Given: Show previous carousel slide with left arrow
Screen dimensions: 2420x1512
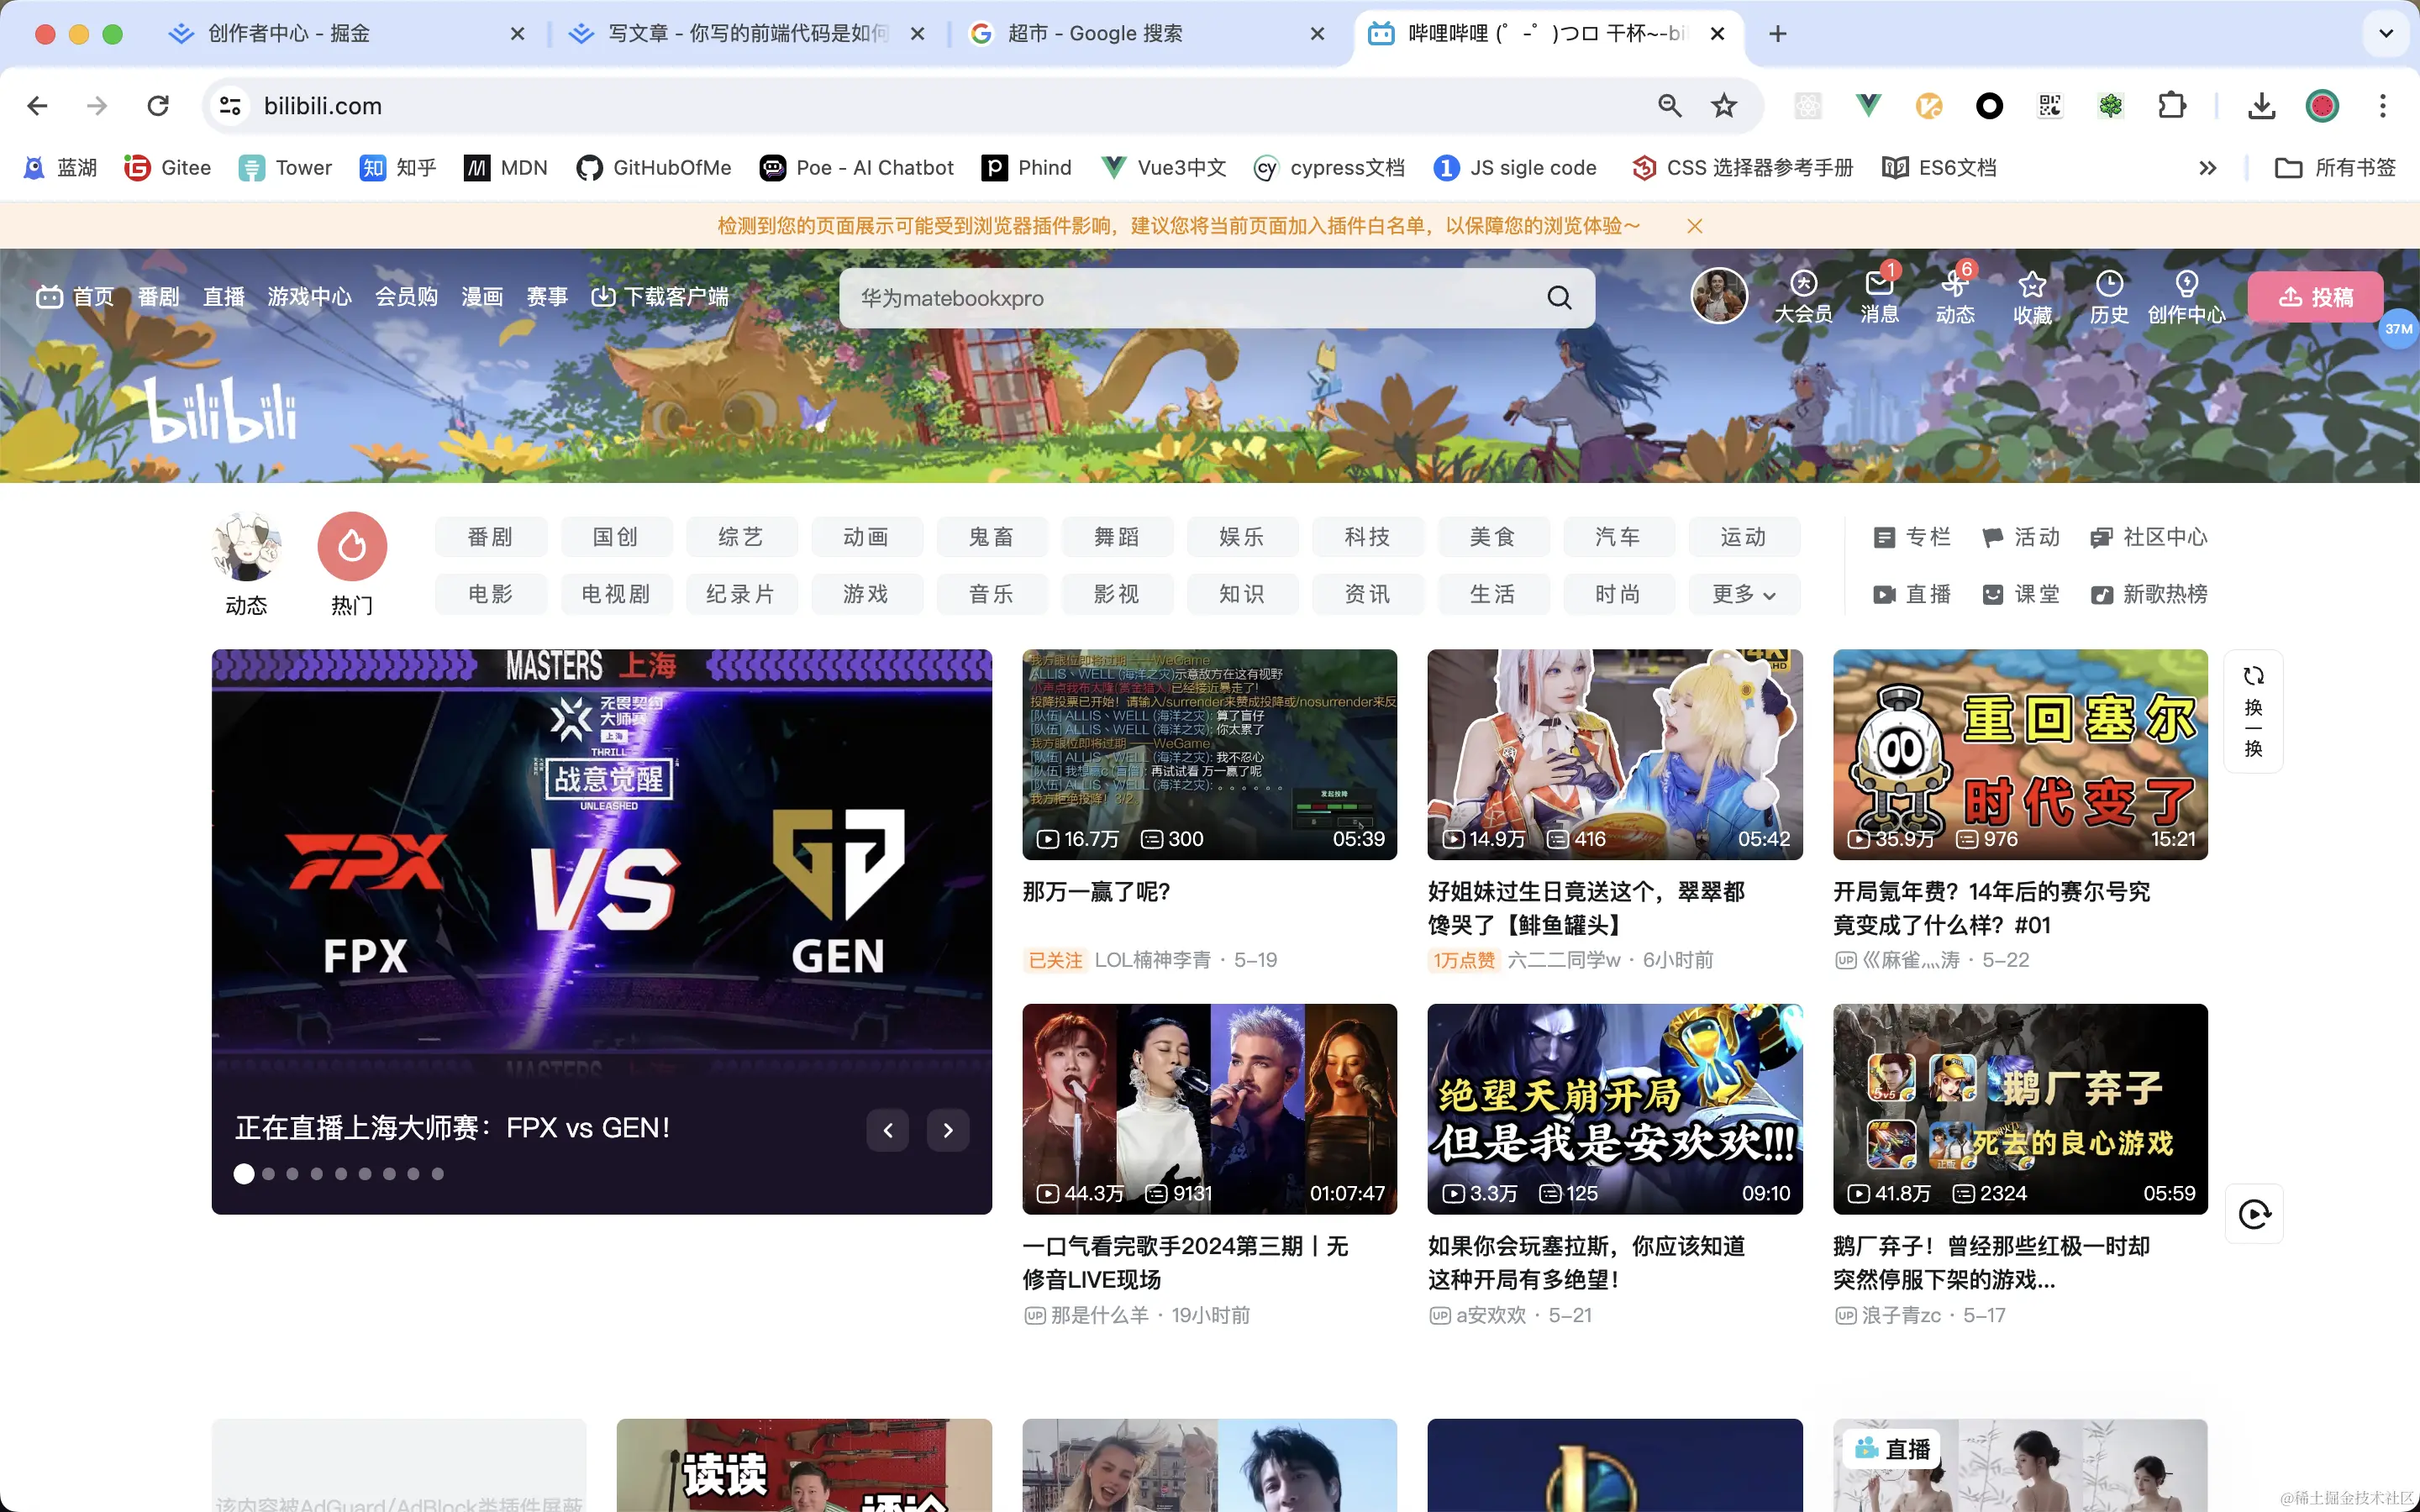Looking at the screenshot, I should click(x=888, y=1131).
